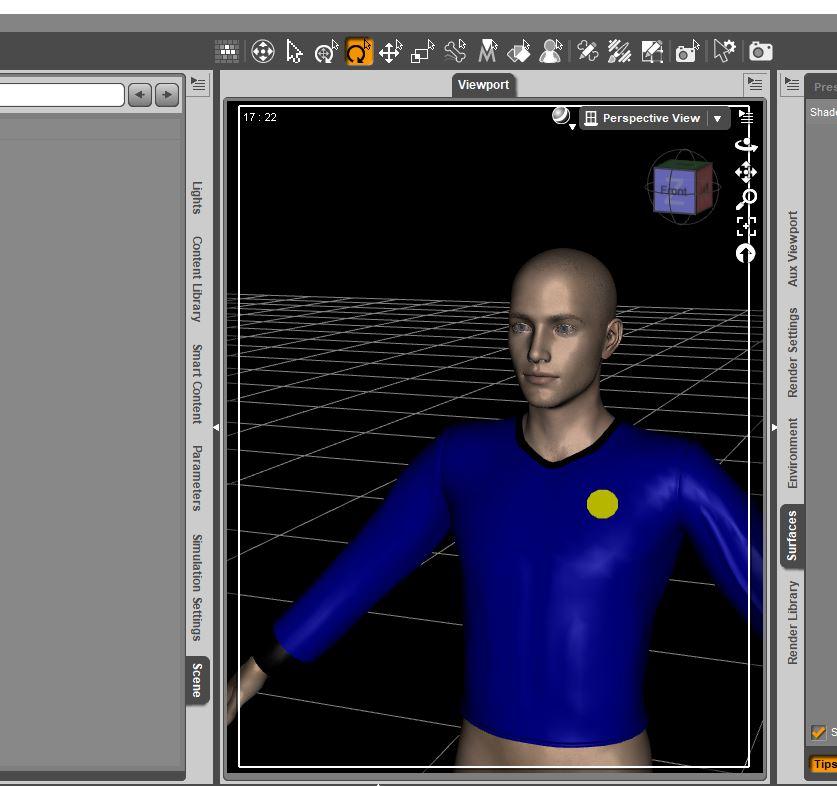Open the cursor-with-gear tool settings icon
Viewport: 837px width, 786px height.
(725, 52)
